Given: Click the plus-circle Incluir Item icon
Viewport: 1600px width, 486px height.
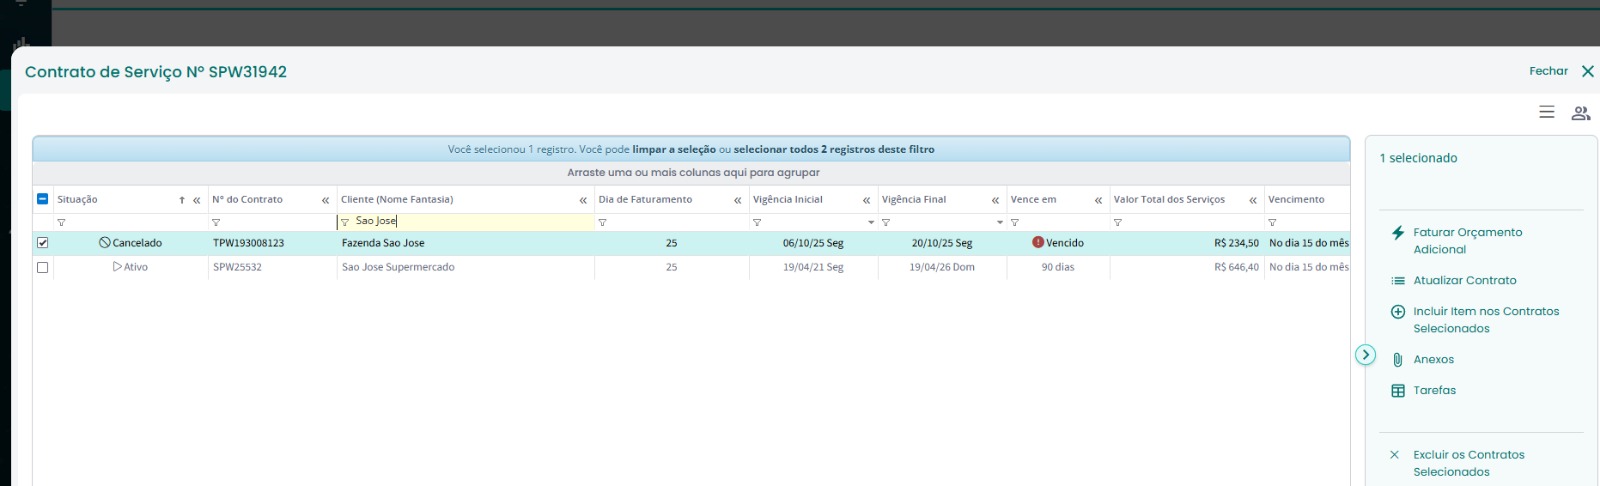Looking at the screenshot, I should pos(1398,312).
